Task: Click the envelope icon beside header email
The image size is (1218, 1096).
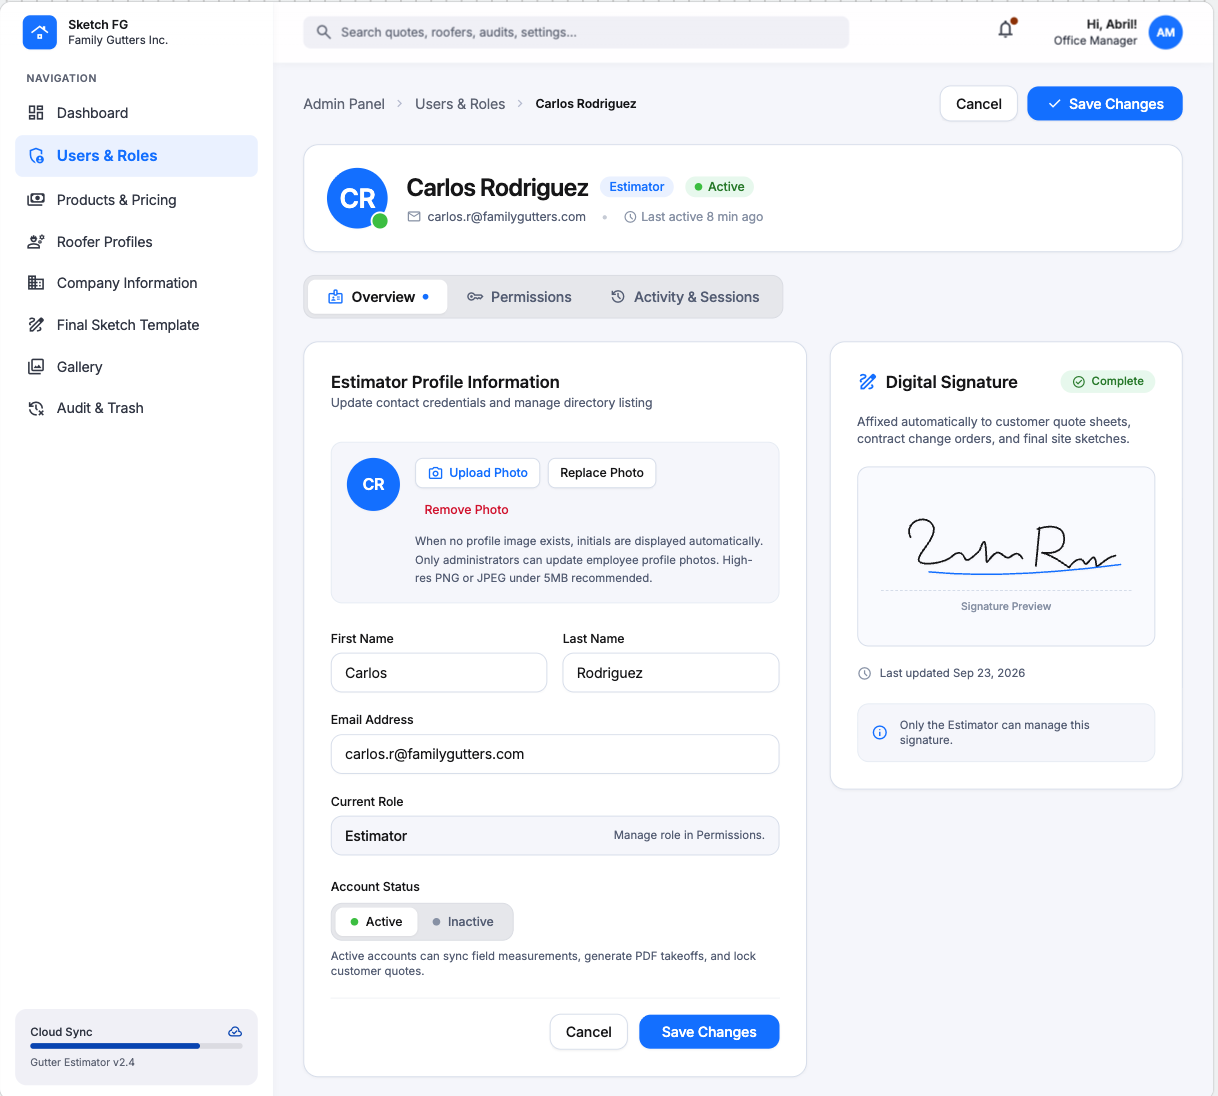Action: (414, 217)
